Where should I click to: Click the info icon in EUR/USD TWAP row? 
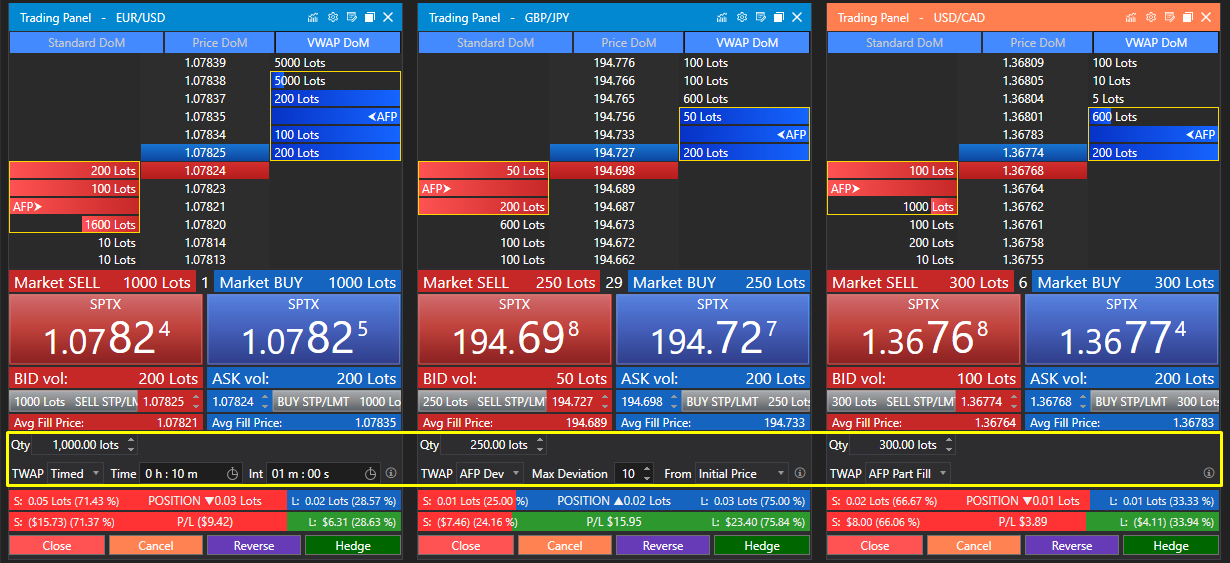point(391,473)
